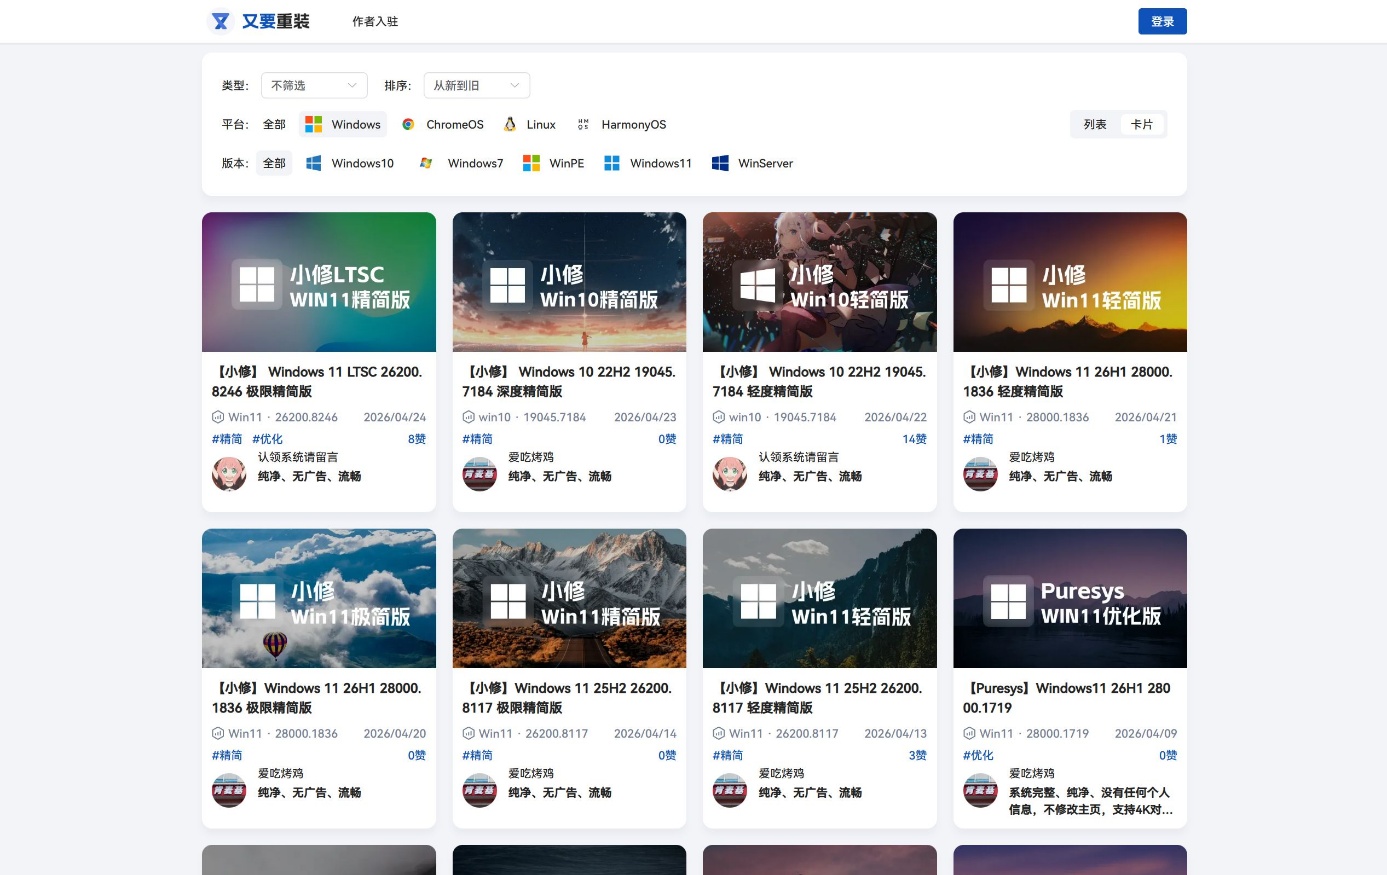Click author avatar on Win10 深度精简版 card
1387x875 pixels.
click(480, 474)
